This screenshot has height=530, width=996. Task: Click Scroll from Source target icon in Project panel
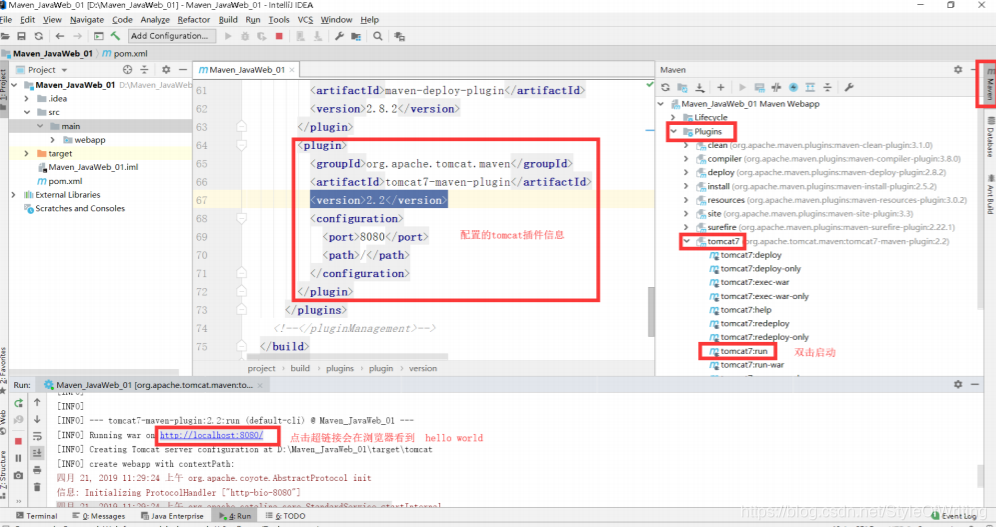127,69
